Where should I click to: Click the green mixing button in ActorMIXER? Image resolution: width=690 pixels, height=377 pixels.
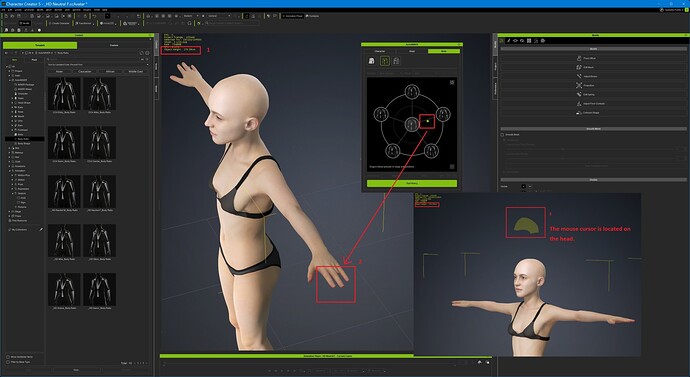click(x=412, y=183)
